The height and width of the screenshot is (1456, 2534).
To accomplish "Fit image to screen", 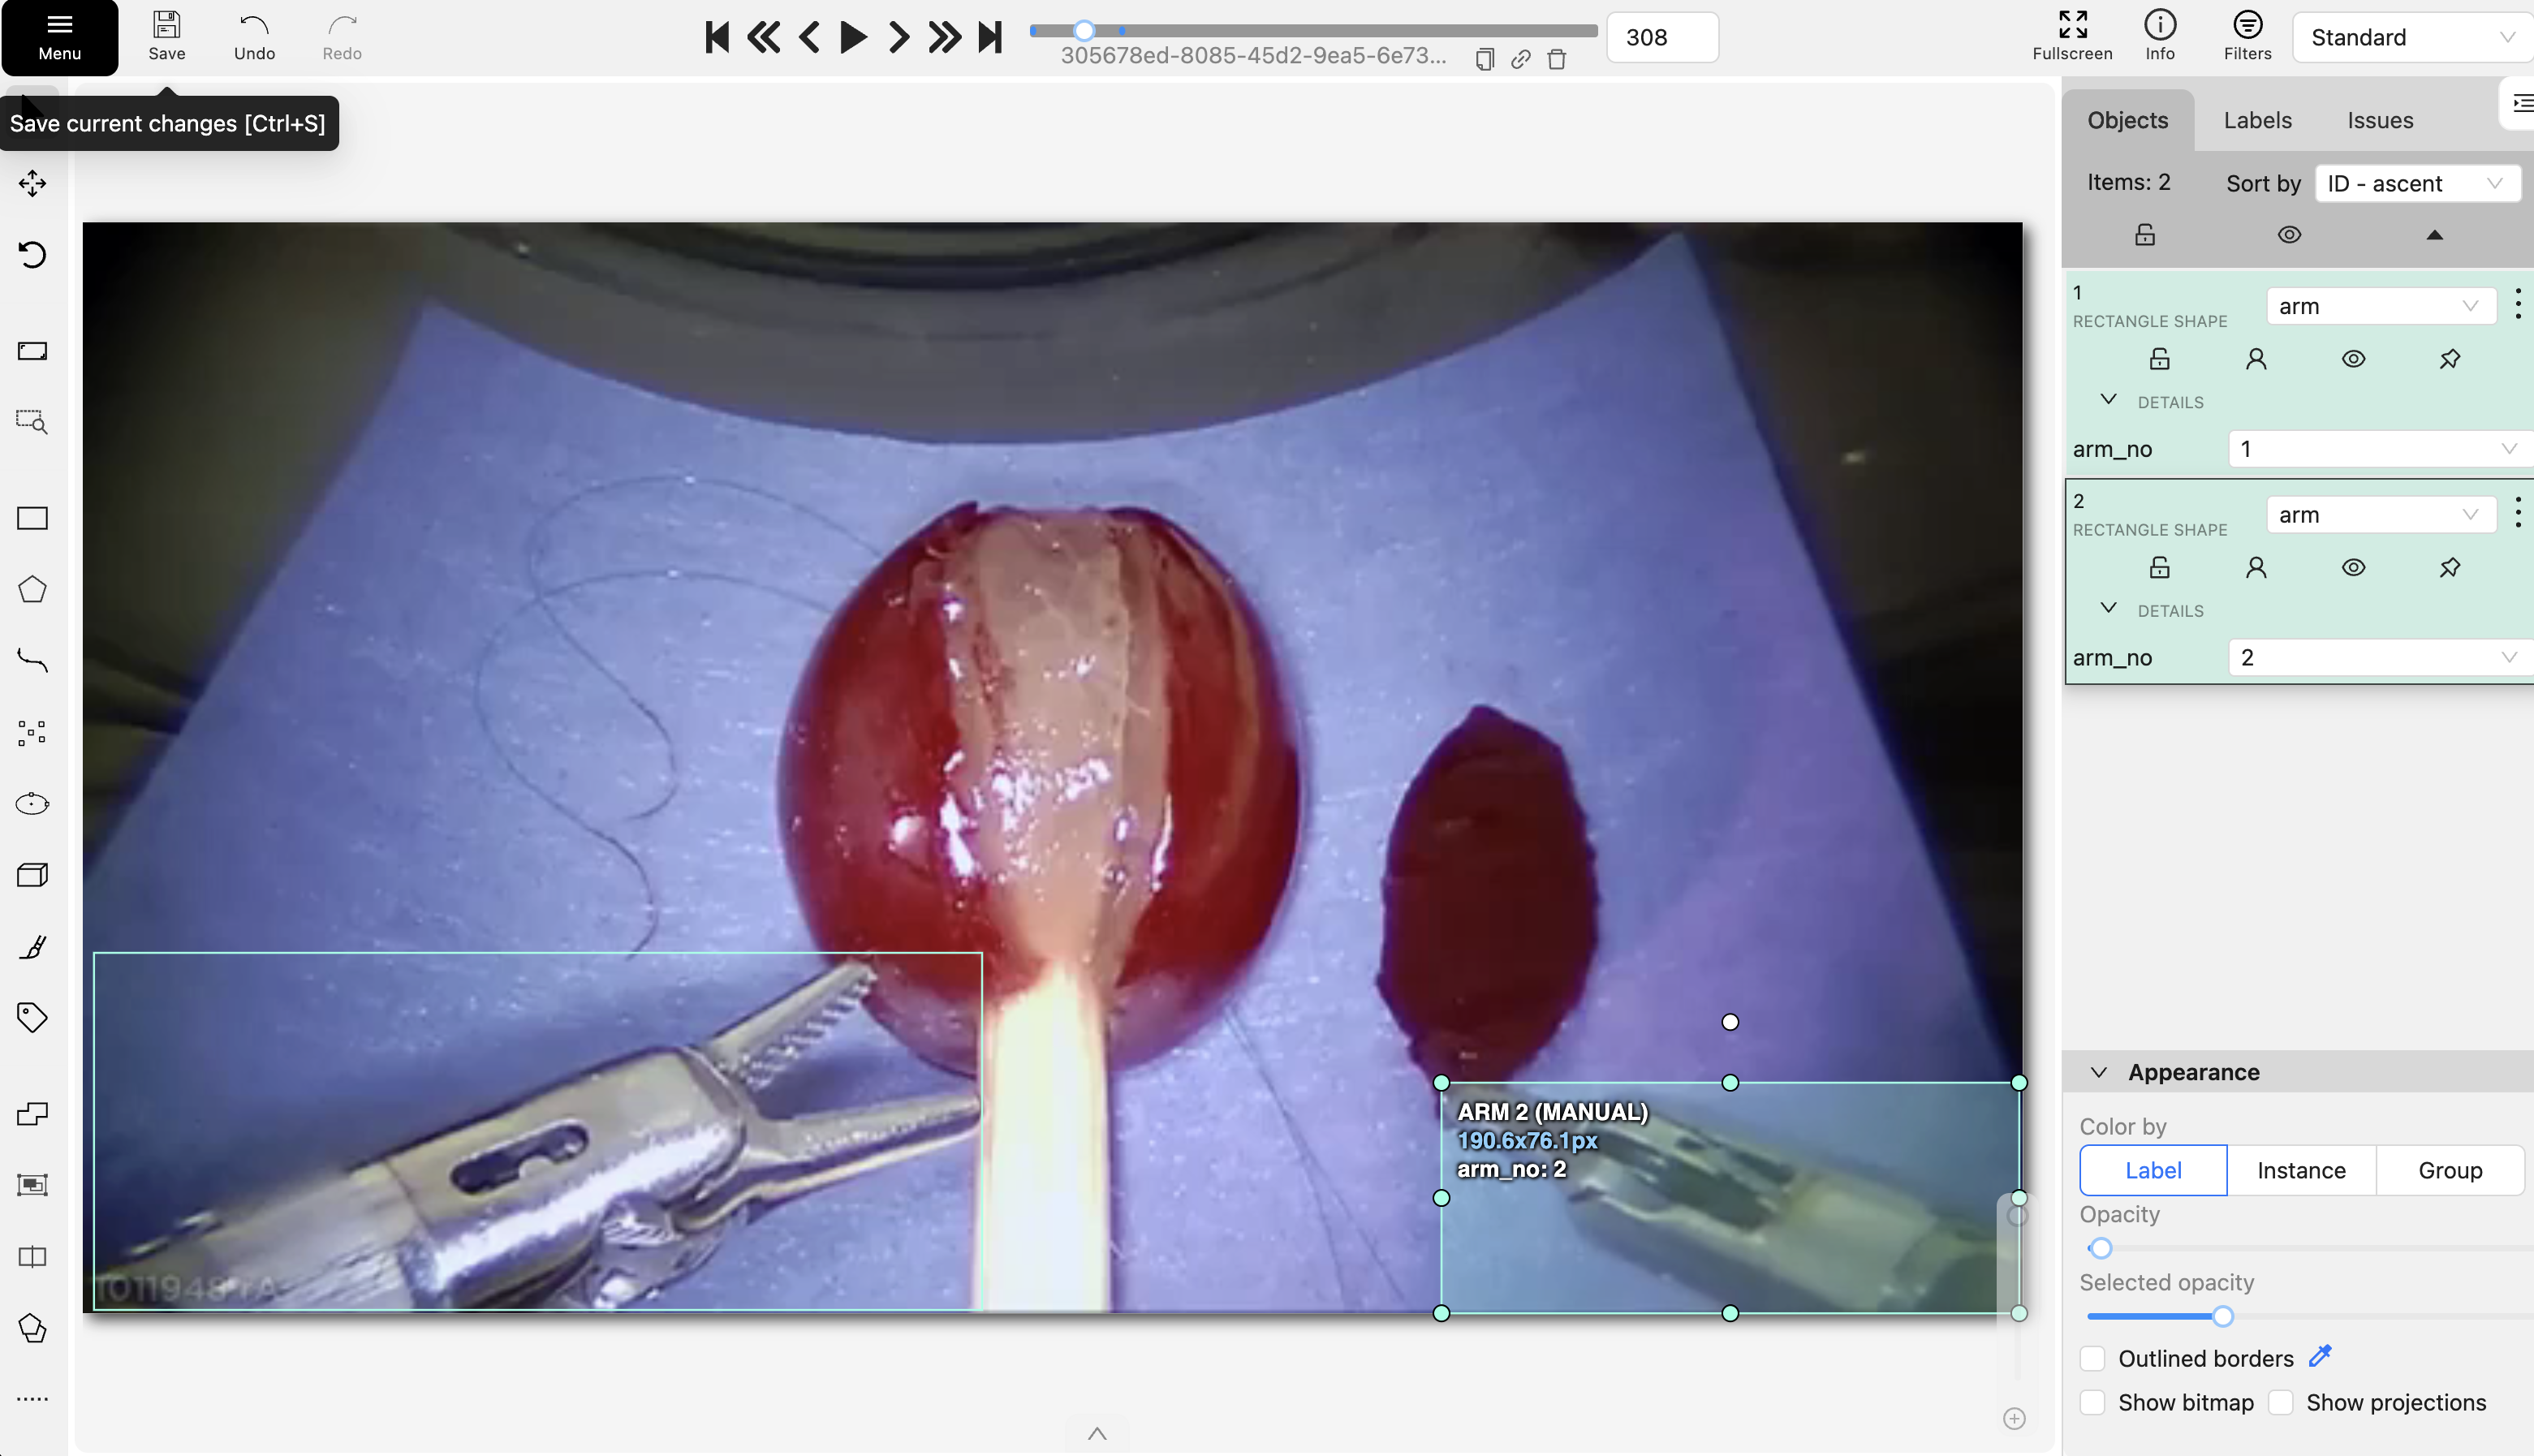I will (x=32, y=351).
